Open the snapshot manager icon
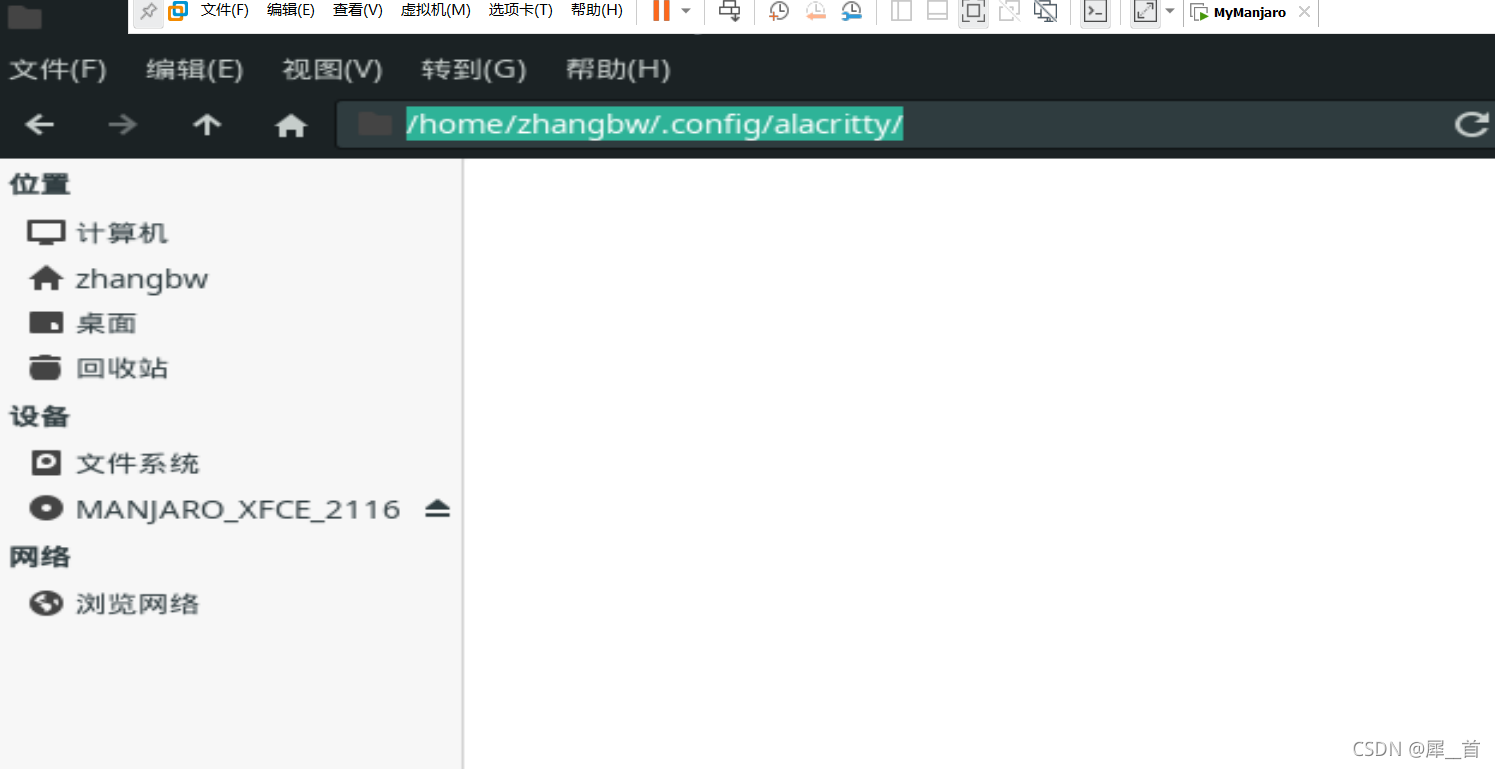Image resolution: width=1495 pixels, height=769 pixels. (x=852, y=11)
